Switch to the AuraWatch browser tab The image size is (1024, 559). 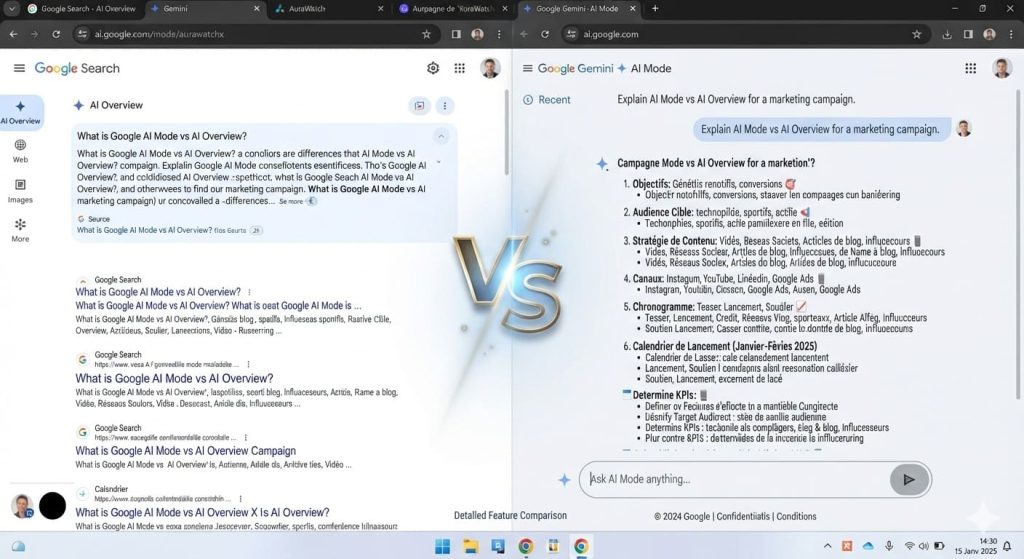click(x=329, y=8)
